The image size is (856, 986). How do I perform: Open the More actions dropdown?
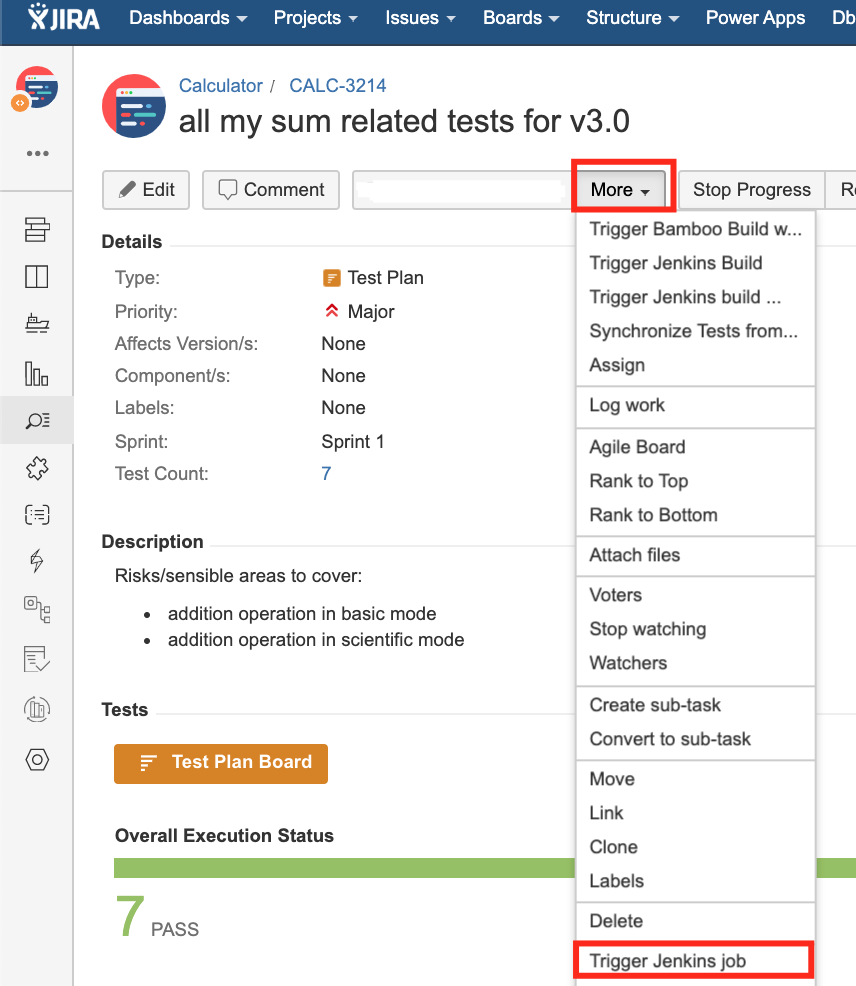tap(620, 189)
